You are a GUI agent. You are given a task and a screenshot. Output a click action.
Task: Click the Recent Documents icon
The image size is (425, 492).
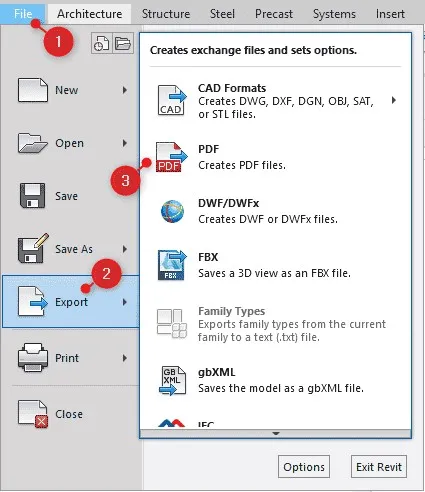102,43
